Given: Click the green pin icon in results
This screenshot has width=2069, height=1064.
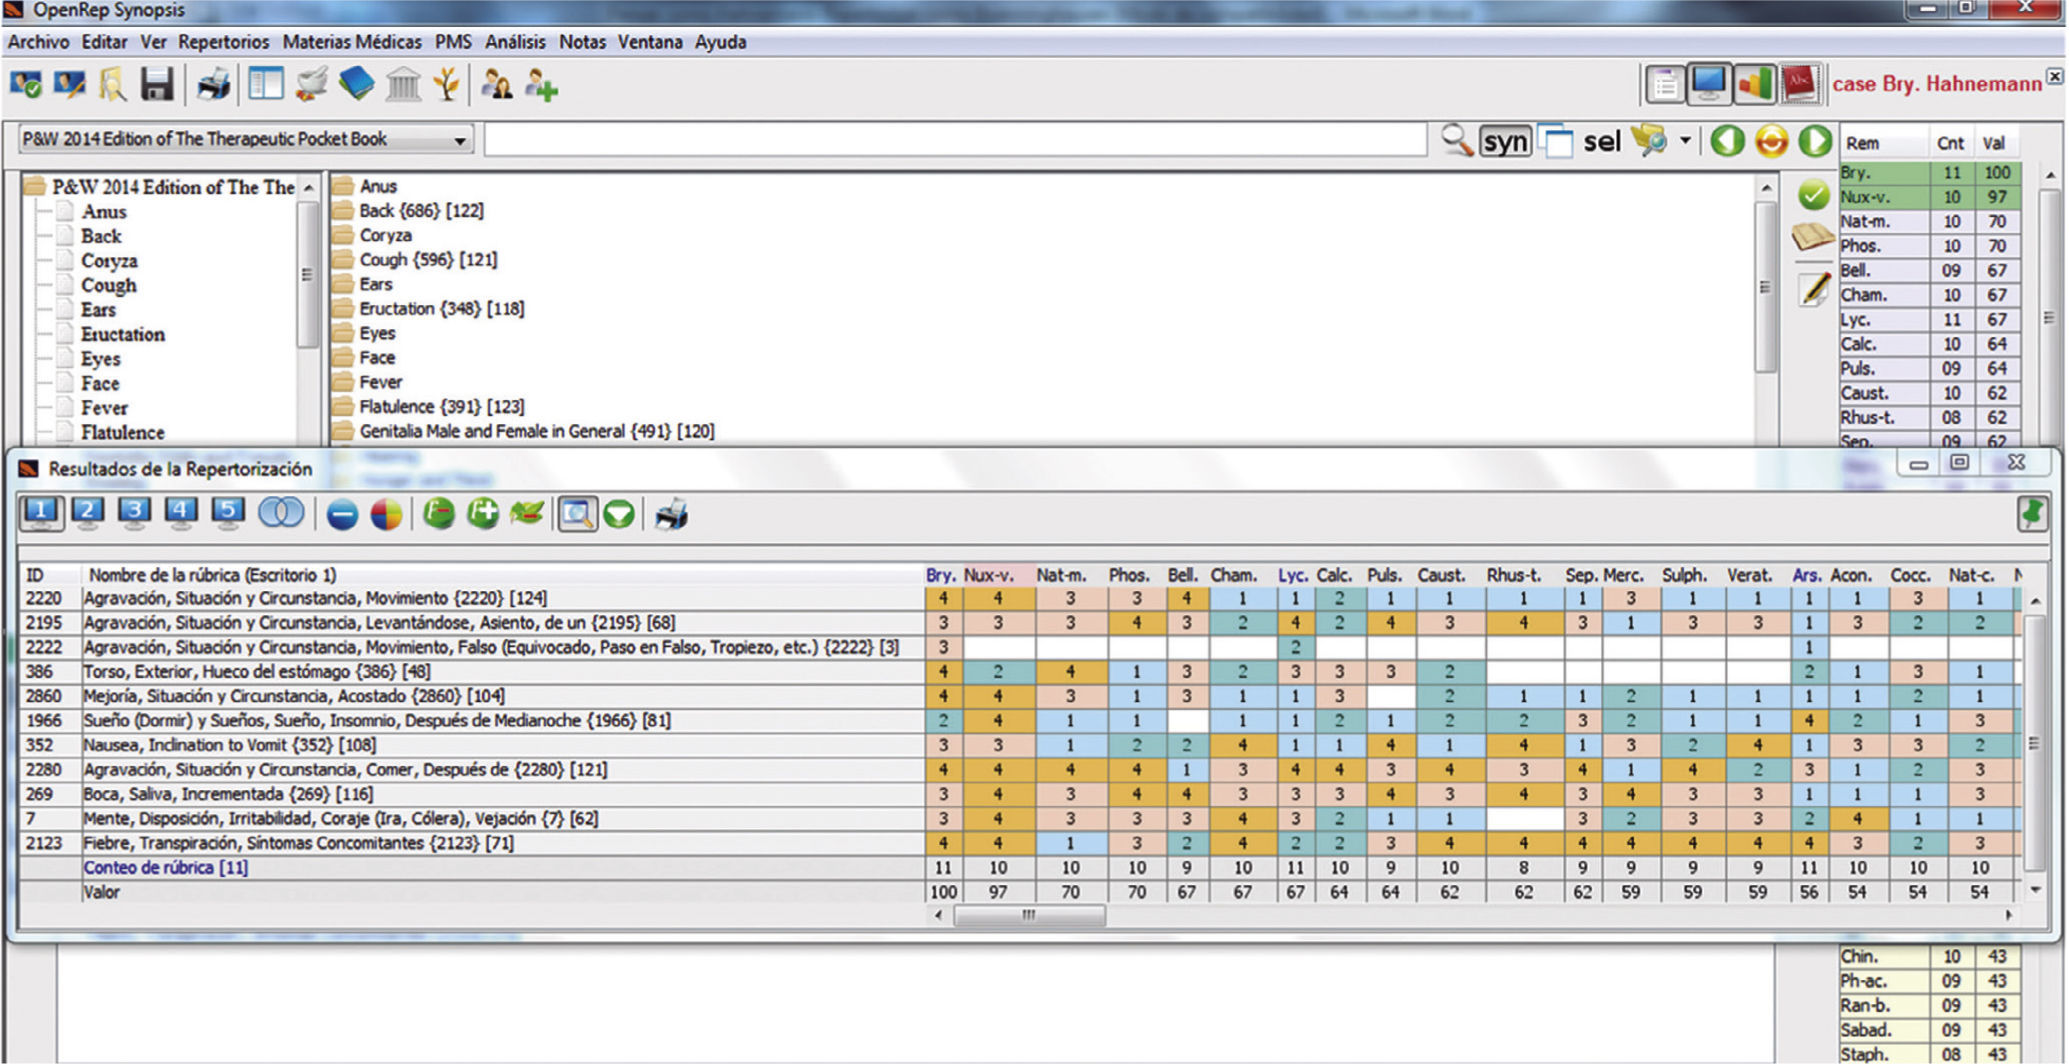Looking at the screenshot, I should [x=2031, y=515].
